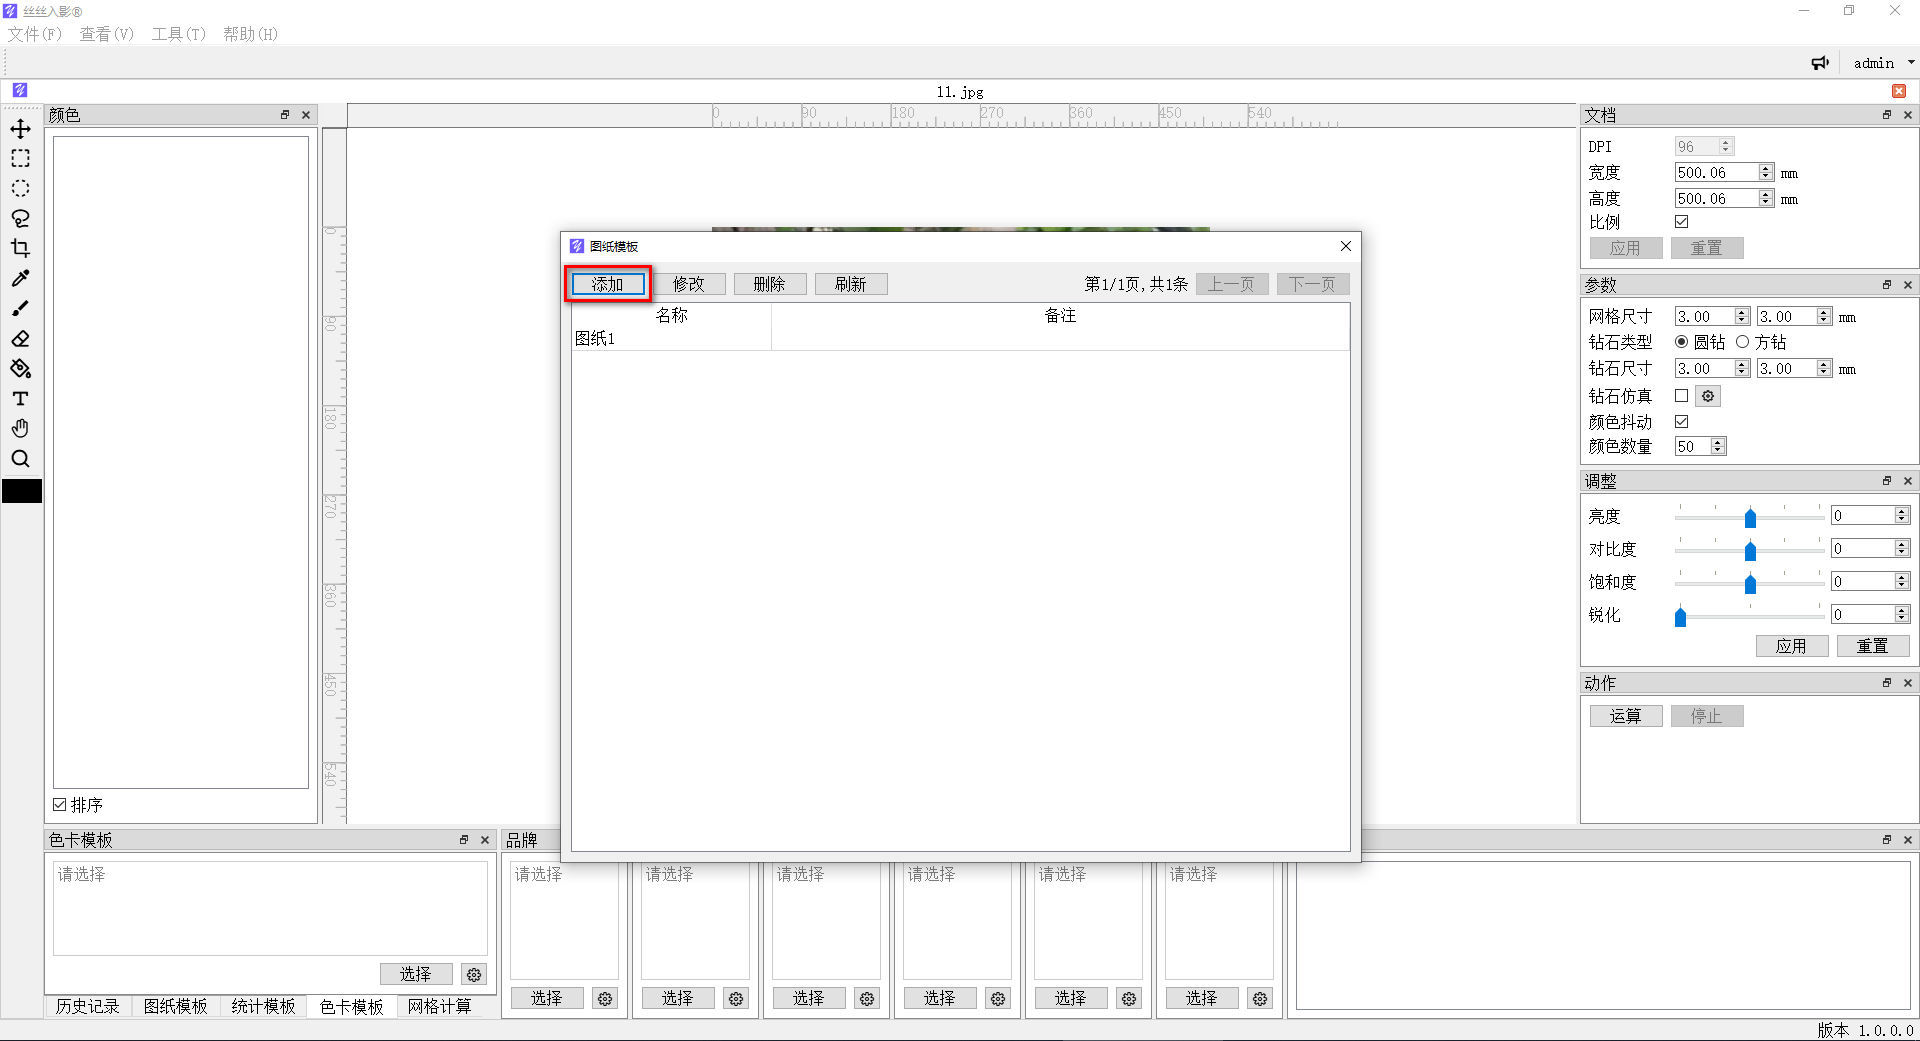Select the Eraser tool
The height and width of the screenshot is (1041, 1920).
(20, 339)
